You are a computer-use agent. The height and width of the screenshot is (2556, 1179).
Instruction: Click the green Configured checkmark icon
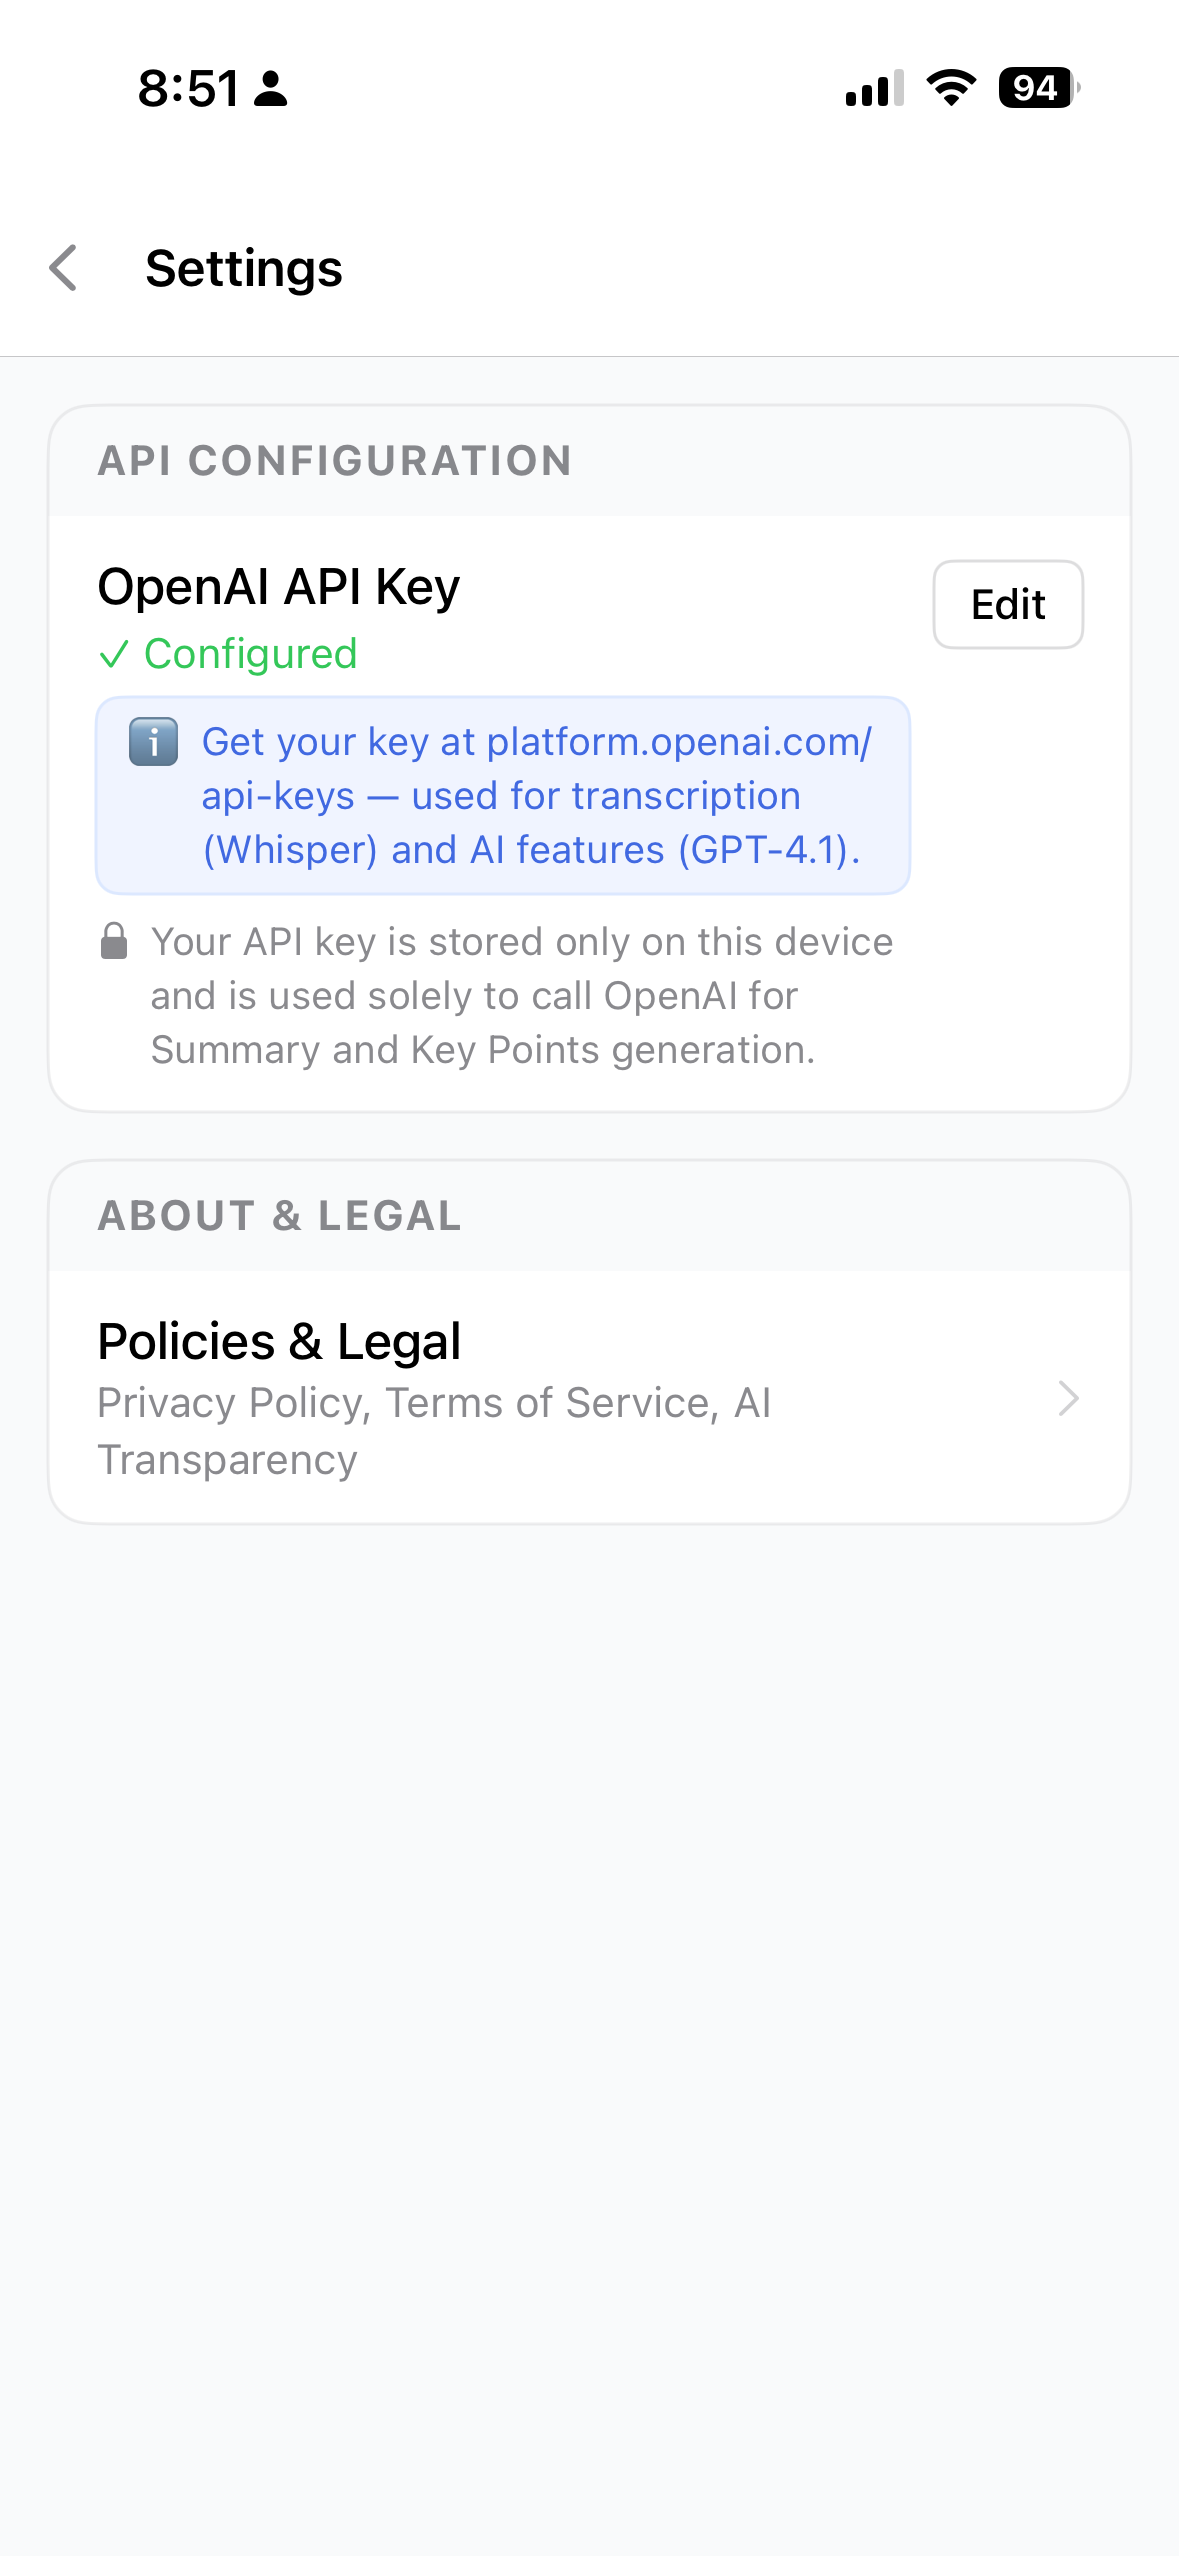[x=114, y=655]
